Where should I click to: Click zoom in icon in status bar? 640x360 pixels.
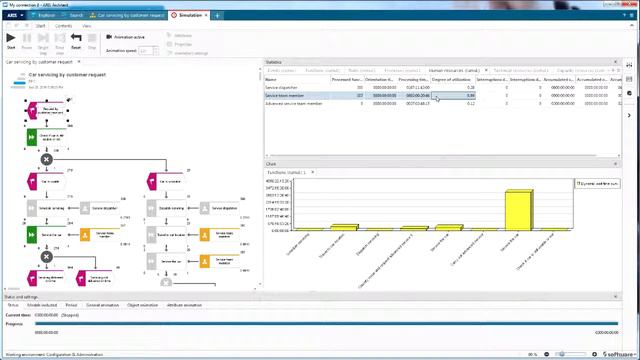pos(594,354)
